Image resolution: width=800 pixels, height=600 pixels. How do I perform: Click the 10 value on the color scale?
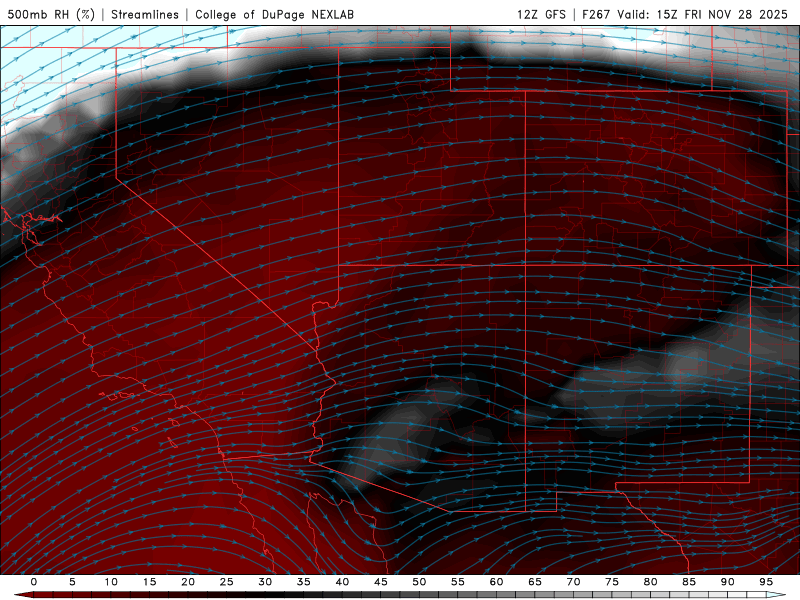click(111, 582)
